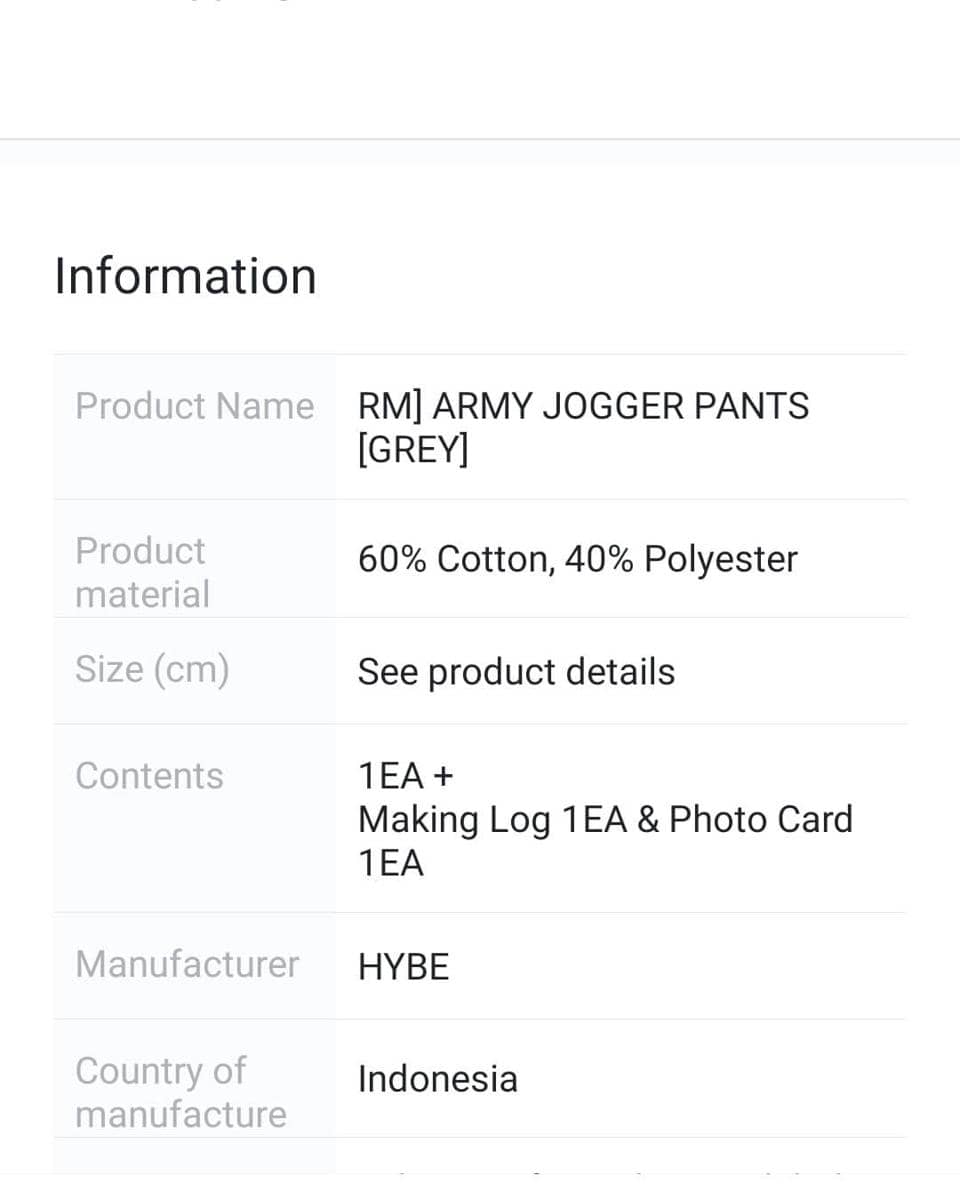Click the HYBE manufacturer value
Image resolution: width=960 pixels, height=1200 pixels.
pos(403,967)
